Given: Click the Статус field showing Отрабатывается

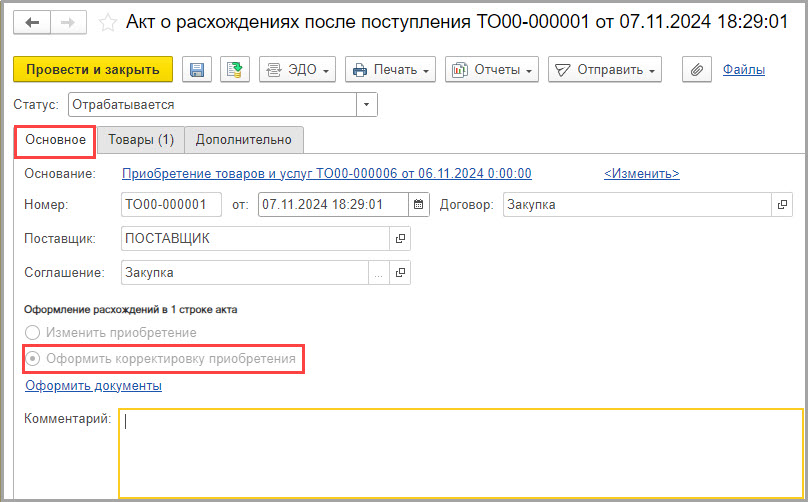Looking at the screenshot, I should click(x=212, y=105).
